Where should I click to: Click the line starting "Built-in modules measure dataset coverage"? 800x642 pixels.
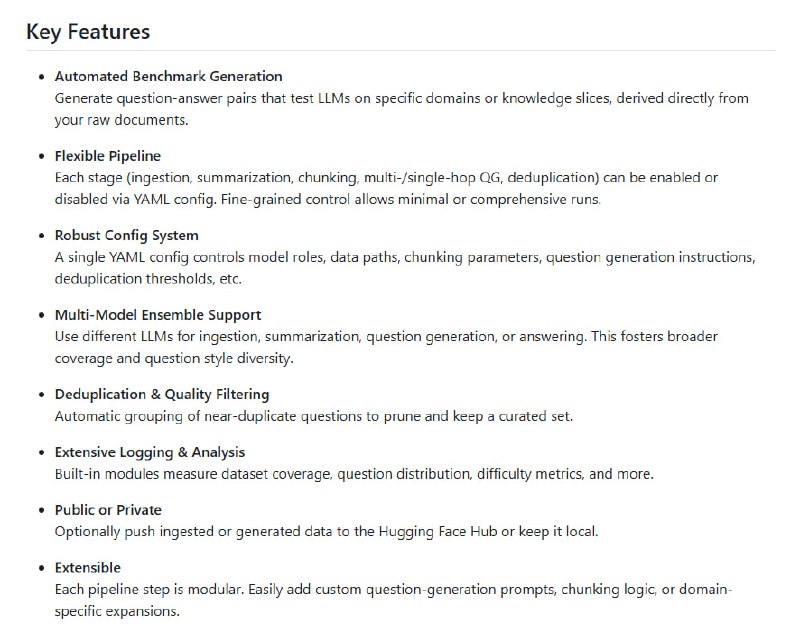click(353, 474)
